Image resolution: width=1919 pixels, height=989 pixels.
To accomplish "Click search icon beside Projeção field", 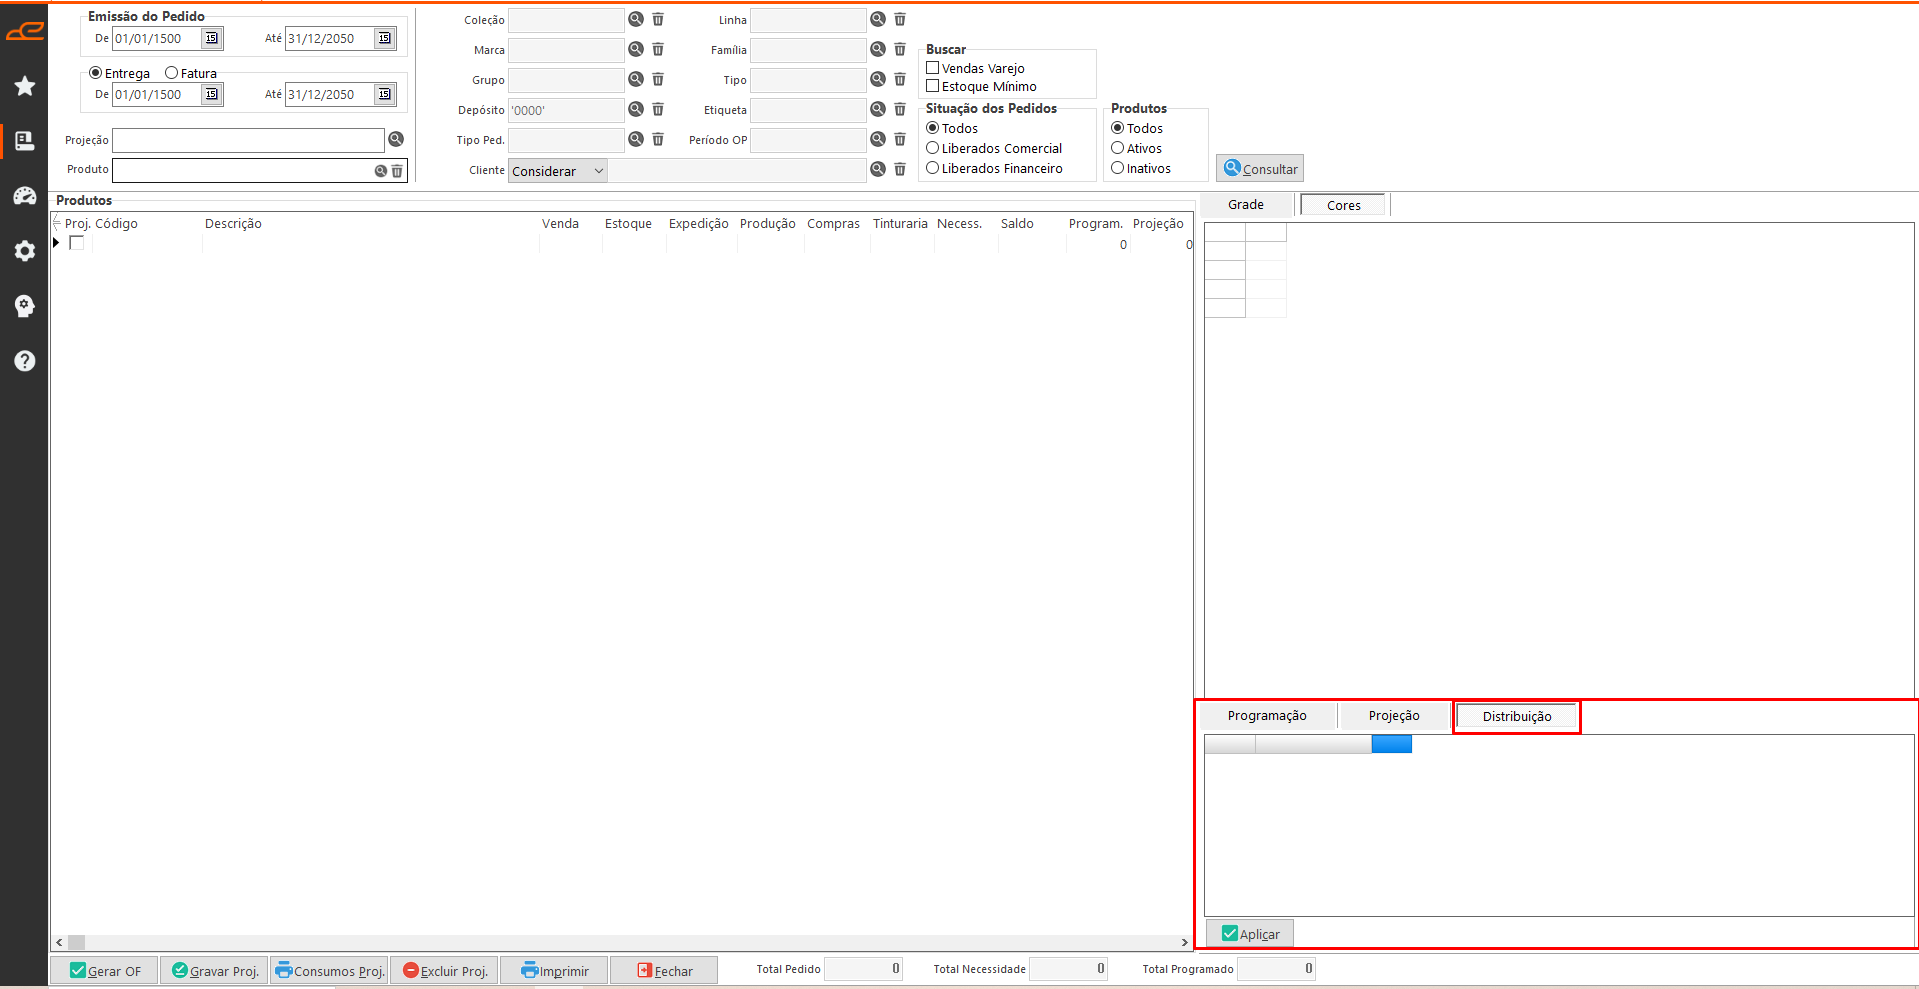I will (x=396, y=140).
